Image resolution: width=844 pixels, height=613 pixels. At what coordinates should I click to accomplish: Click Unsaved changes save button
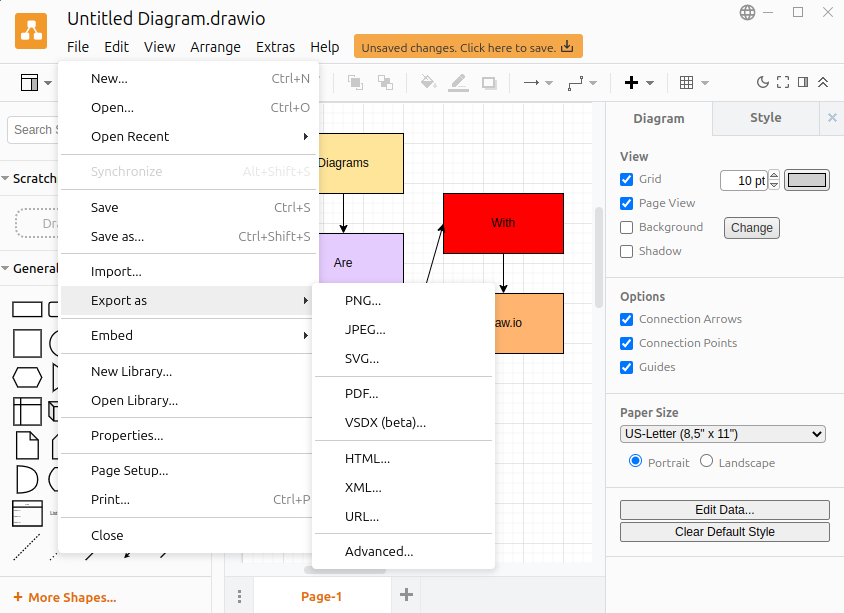(468, 47)
